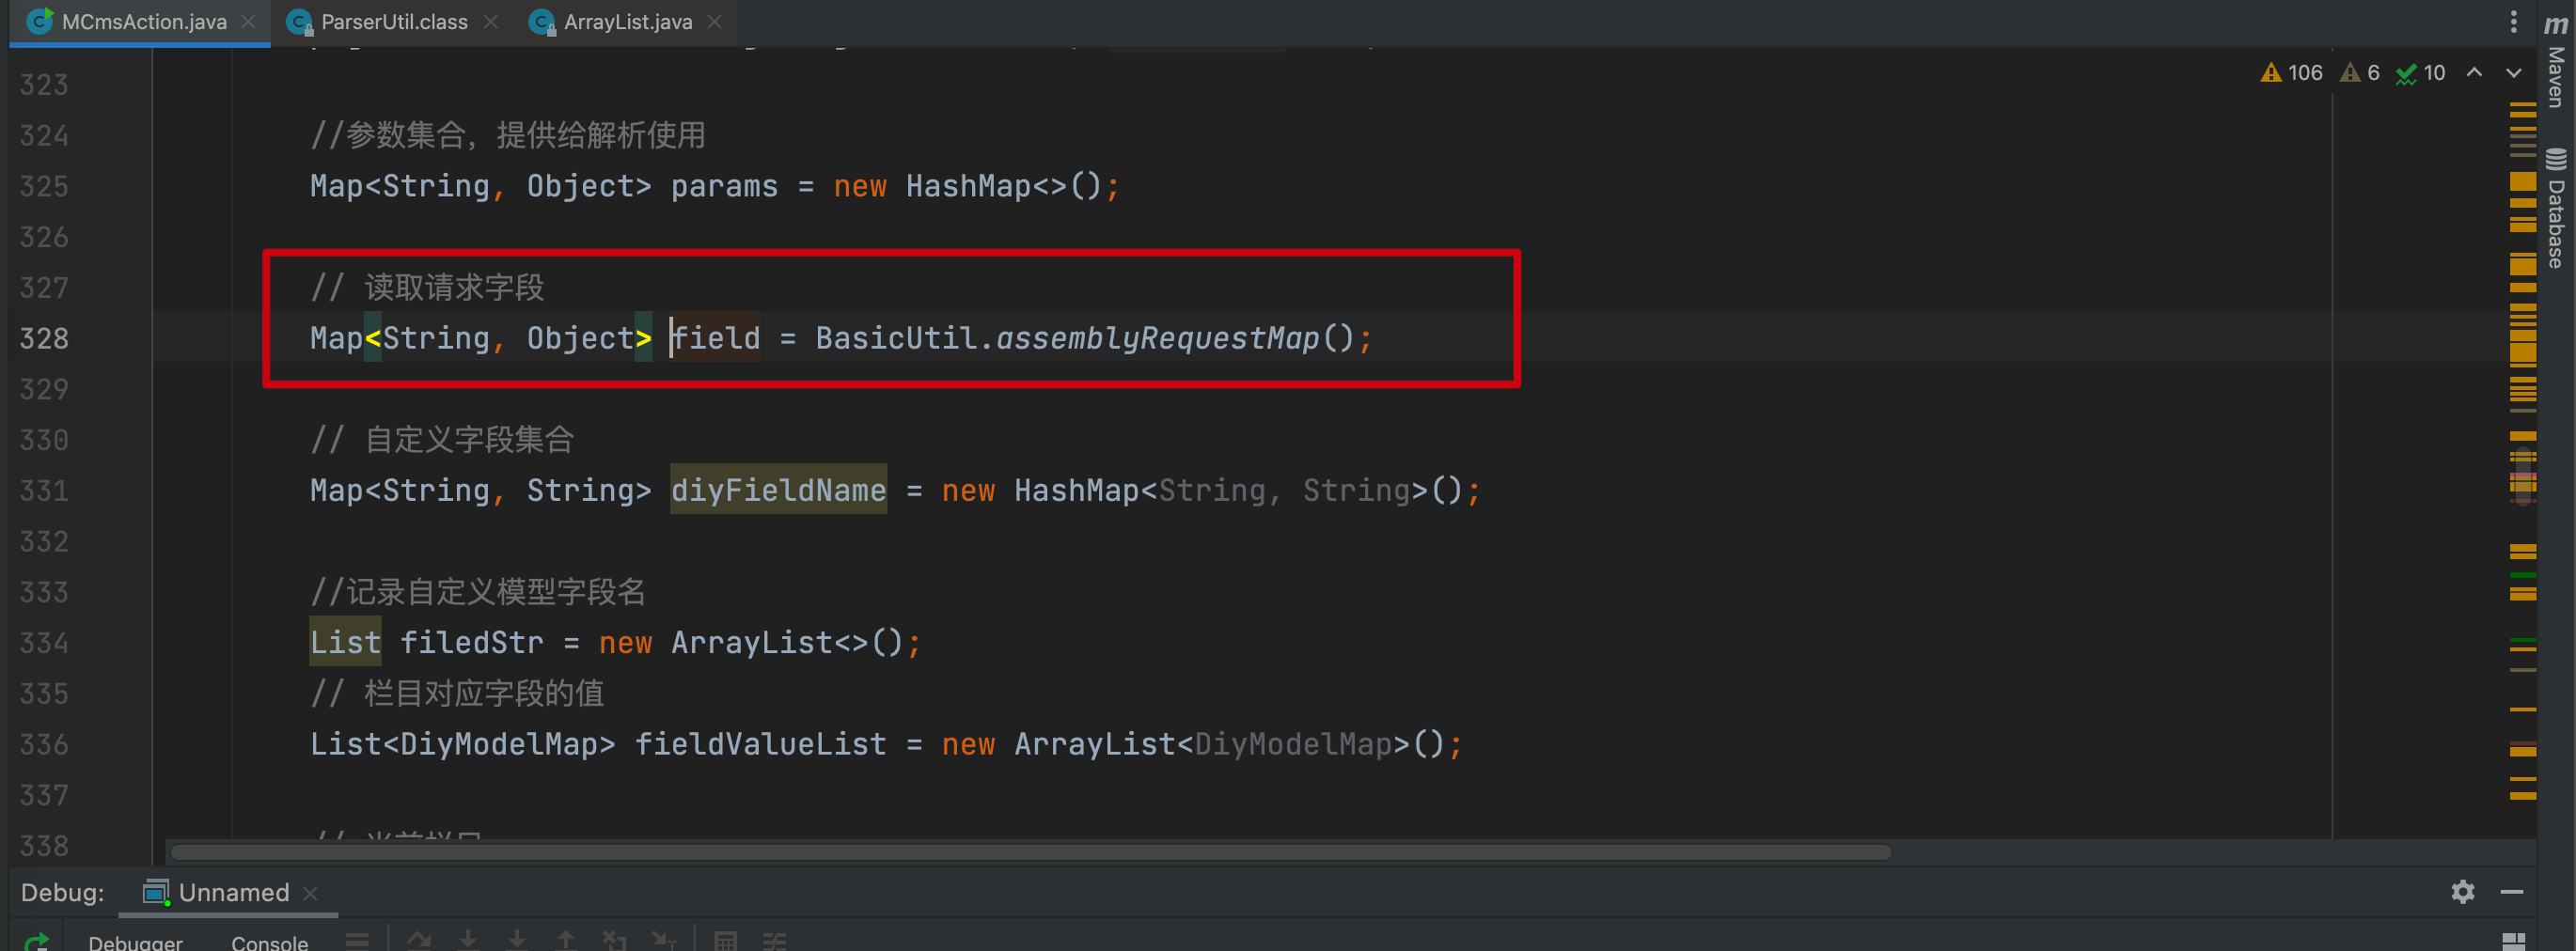Click the 106 warnings indicator
The width and height of the screenshot is (2576, 951).
2291,73
